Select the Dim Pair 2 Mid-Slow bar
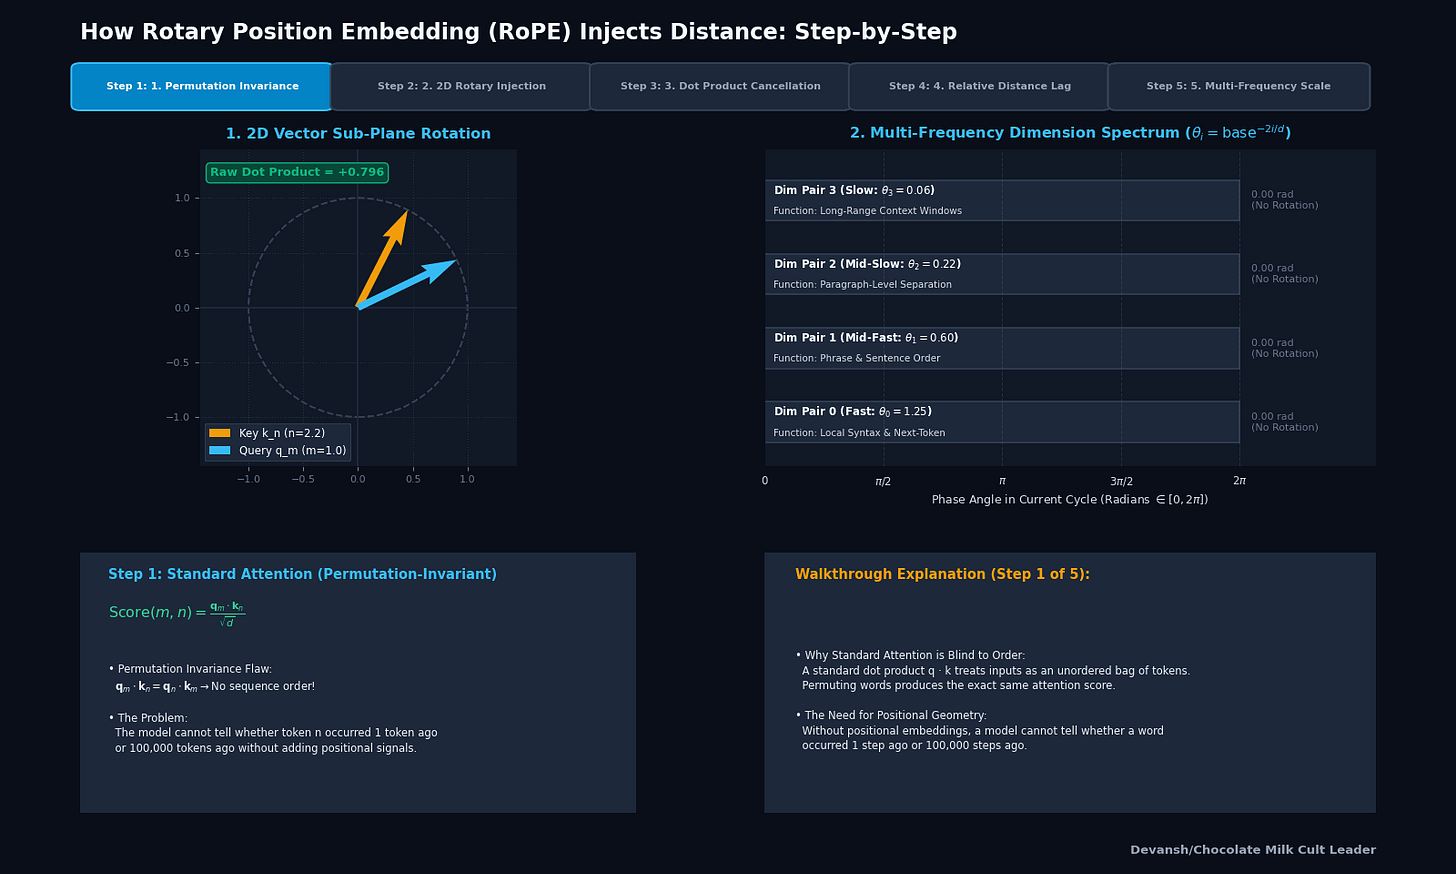The width and height of the screenshot is (1456, 874). tap(1002, 274)
